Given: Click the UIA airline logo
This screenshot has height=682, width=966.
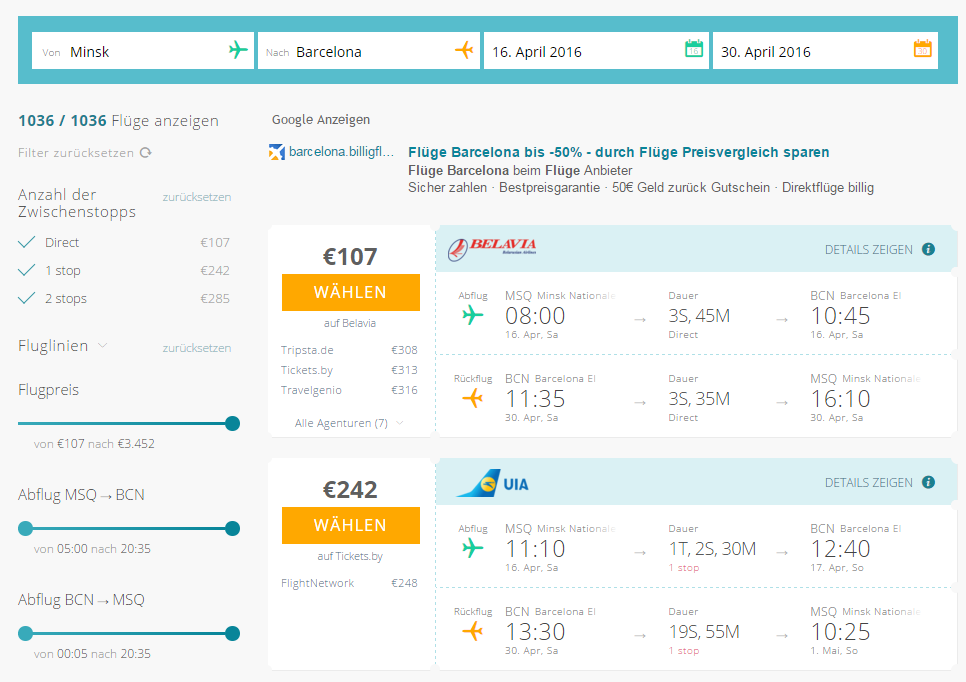Looking at the screenshot, I should coord(492,484).
